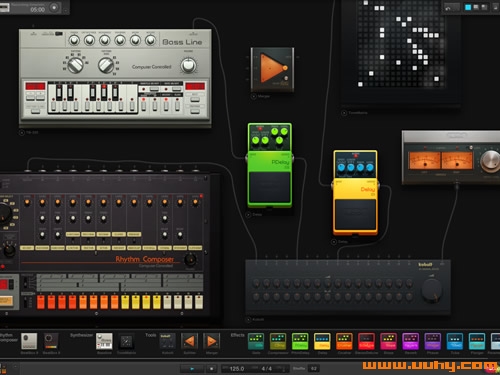The image size is (500, 375).
Task: Select the Splitter tool in the tray
Action: click(189, 341)
